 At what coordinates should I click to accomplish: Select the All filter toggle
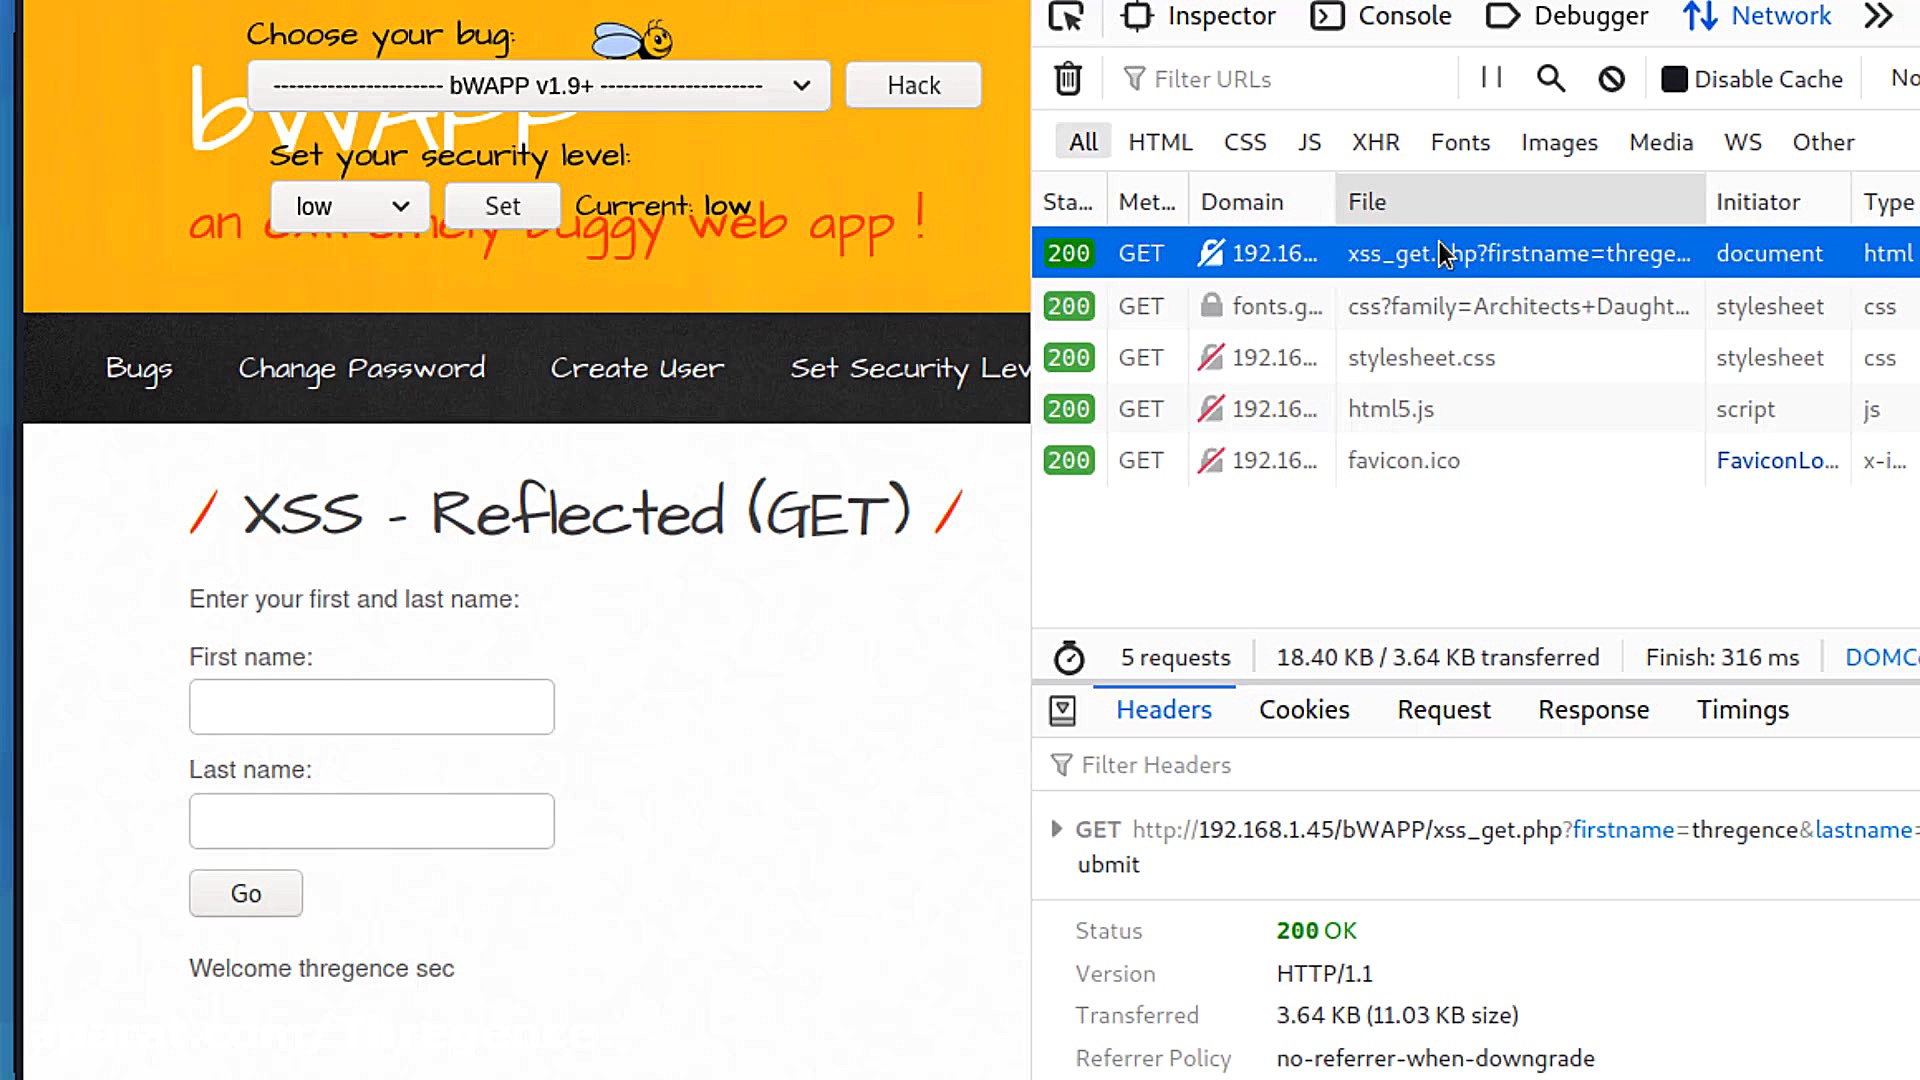pyautogui.click(x=1083, y=142)
